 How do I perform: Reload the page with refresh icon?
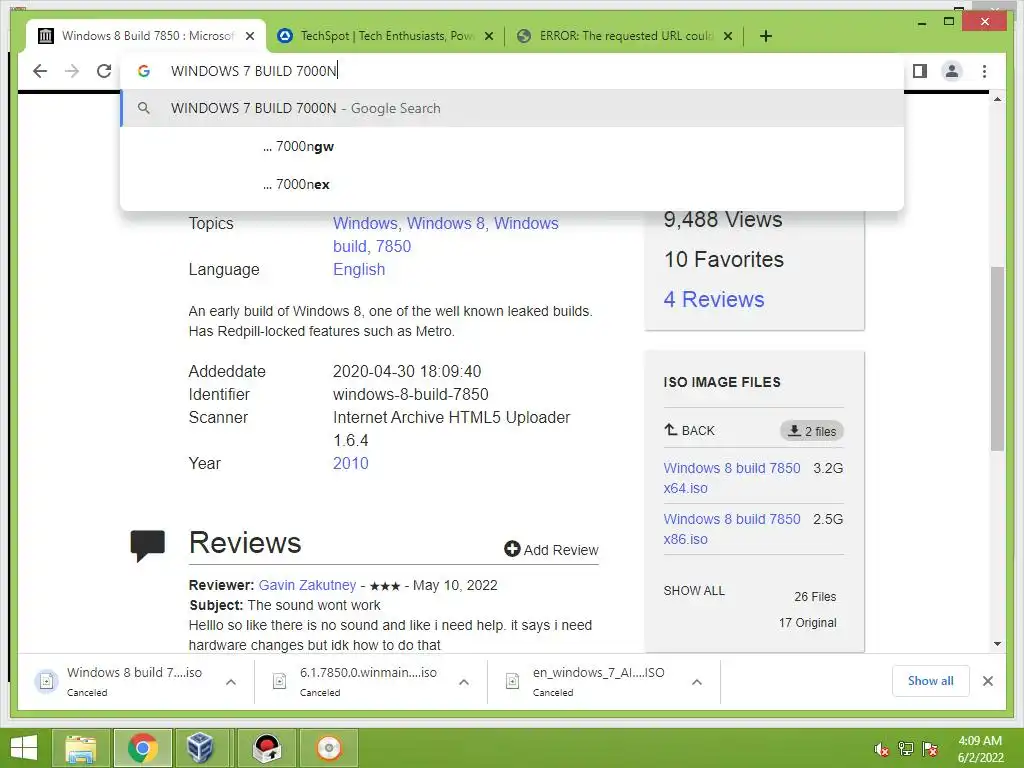point(104,71)
